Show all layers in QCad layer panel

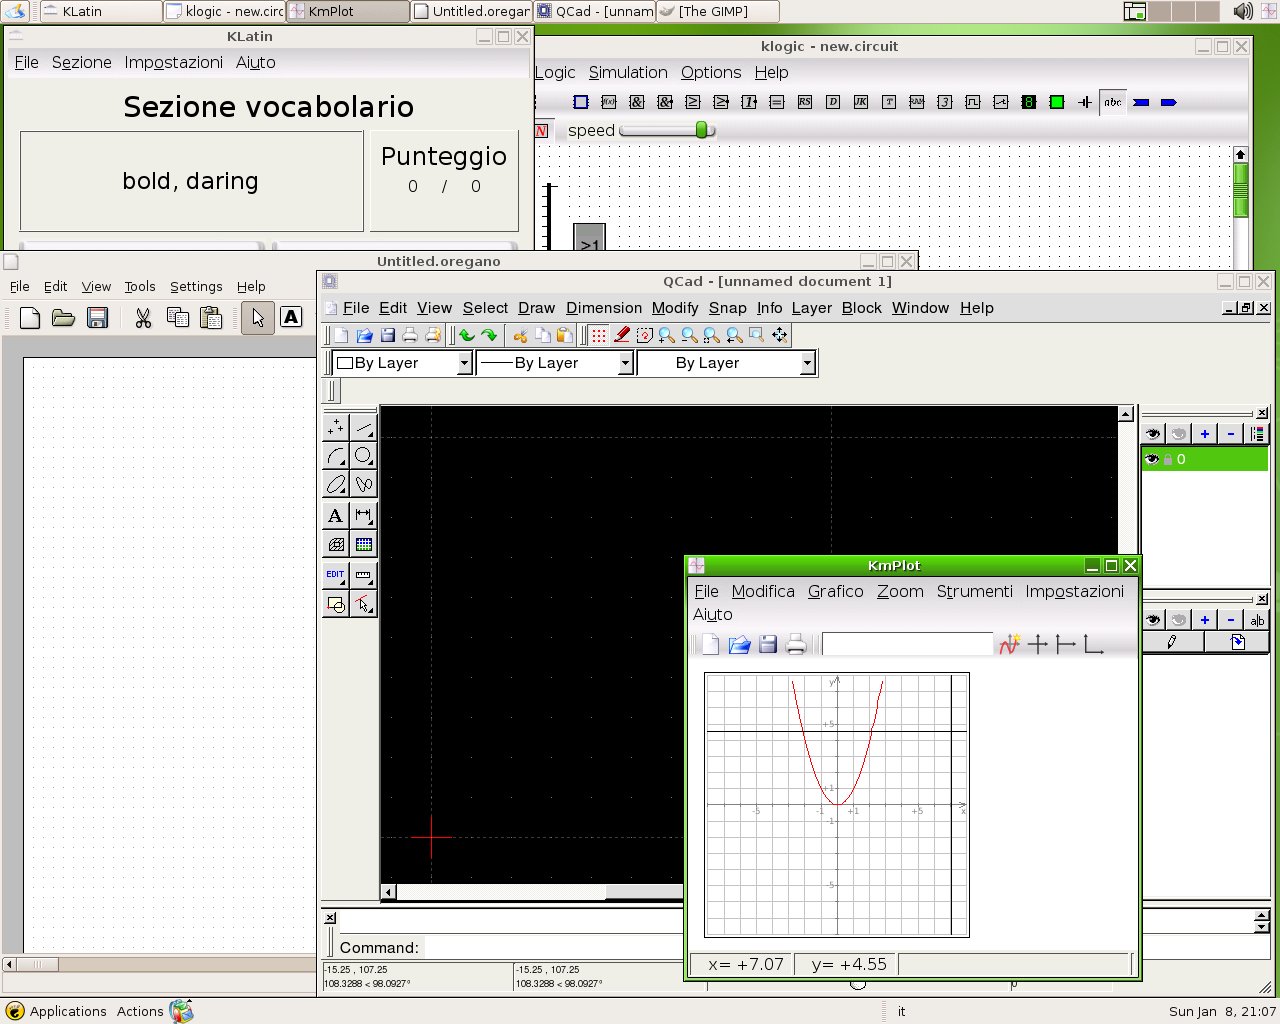[1153, 433]
